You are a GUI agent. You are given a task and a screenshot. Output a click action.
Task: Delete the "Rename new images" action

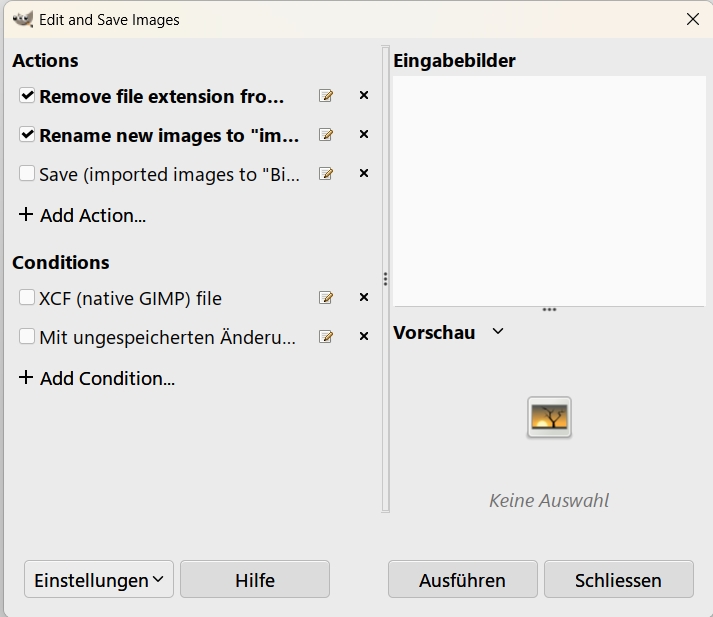click(364, 135)
